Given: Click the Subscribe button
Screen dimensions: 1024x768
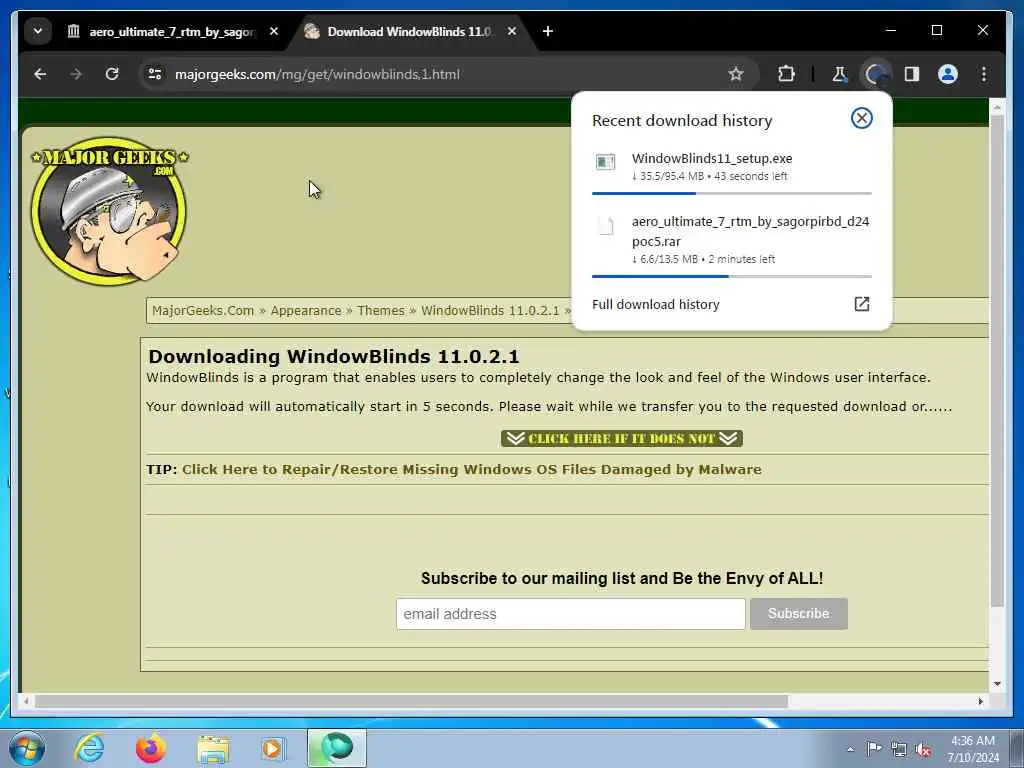Looking at the screenshot, I should (x=799, y=614).
